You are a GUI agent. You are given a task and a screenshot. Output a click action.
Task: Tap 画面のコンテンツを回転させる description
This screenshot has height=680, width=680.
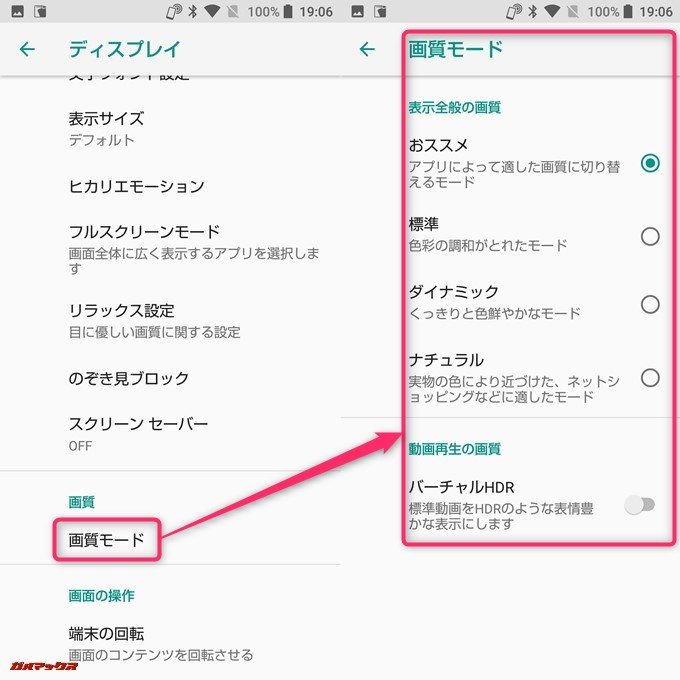coord(161,655)
